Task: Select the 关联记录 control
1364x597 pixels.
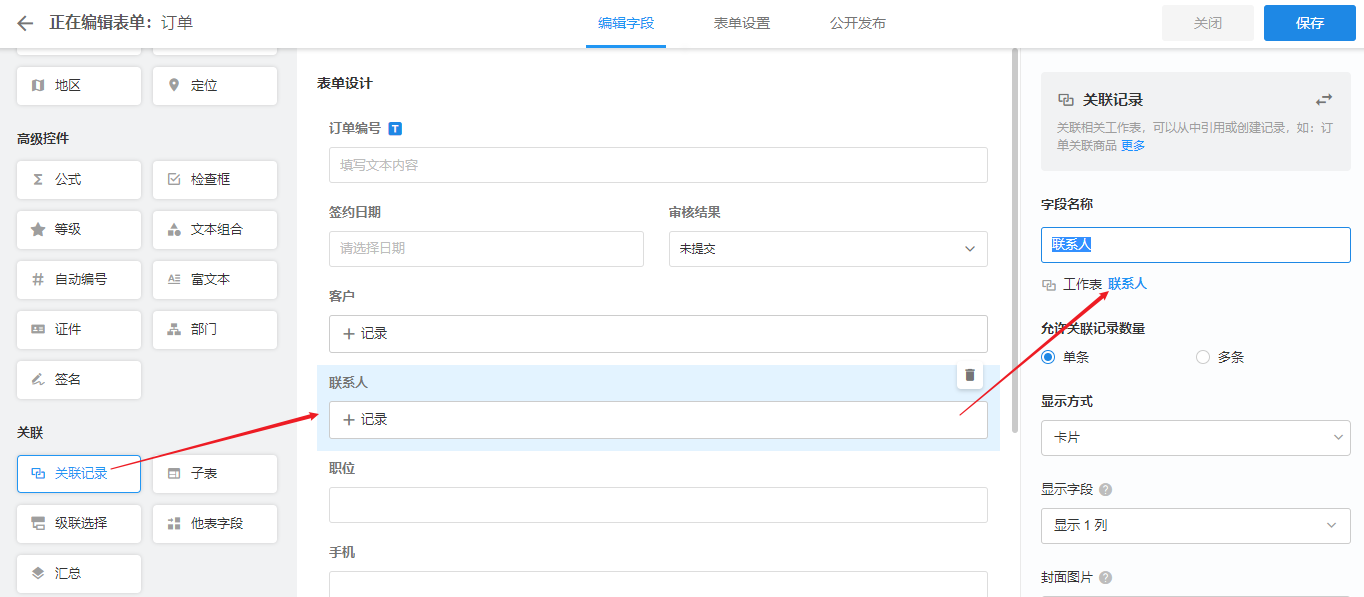Action: (79, 474)
